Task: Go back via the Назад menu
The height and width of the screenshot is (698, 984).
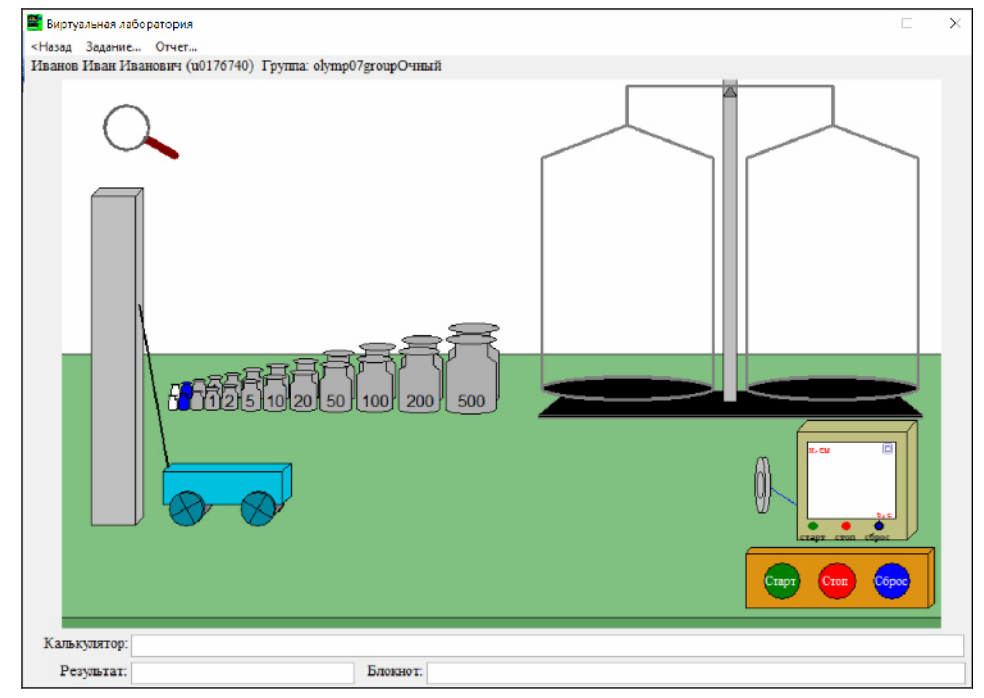Action: (51, 47)
